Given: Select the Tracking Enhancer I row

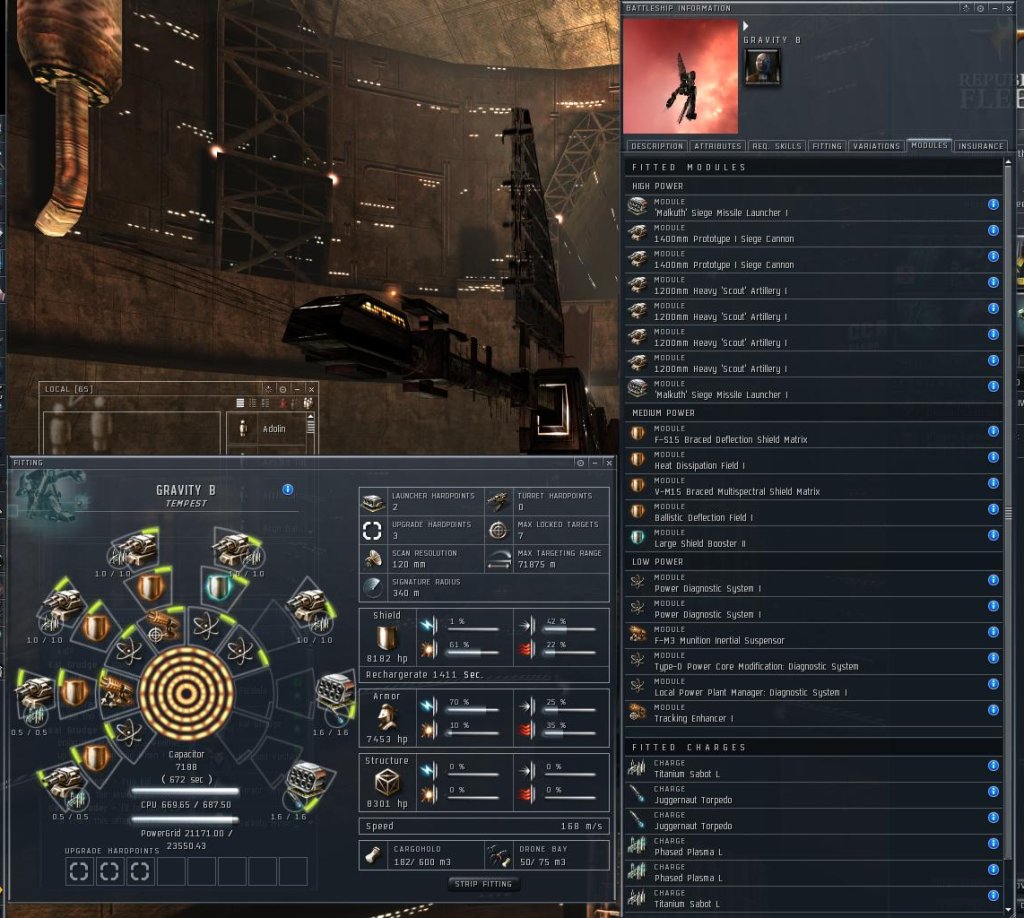Looking at the screenshot, I should [814, 713].
